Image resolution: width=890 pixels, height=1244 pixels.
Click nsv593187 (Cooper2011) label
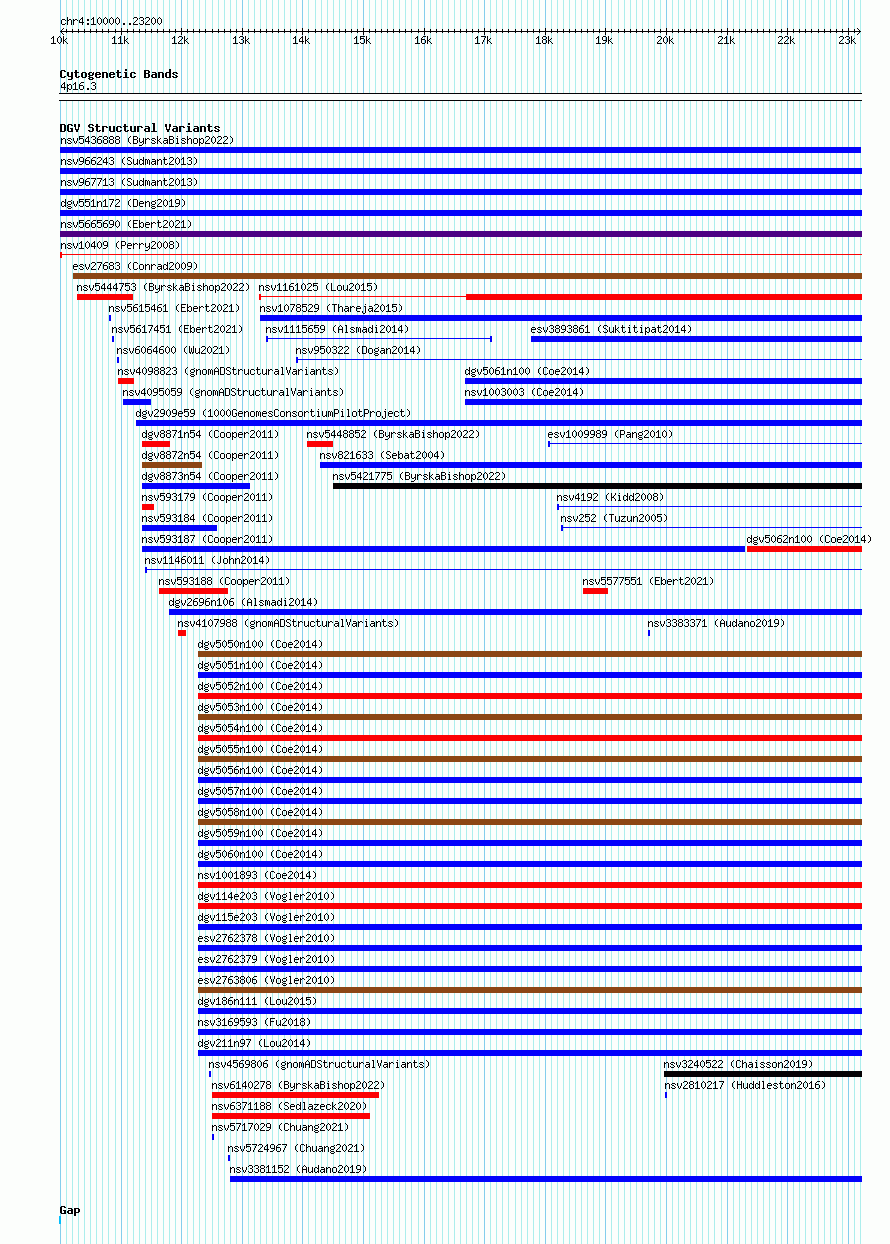(x=207, y=539)
